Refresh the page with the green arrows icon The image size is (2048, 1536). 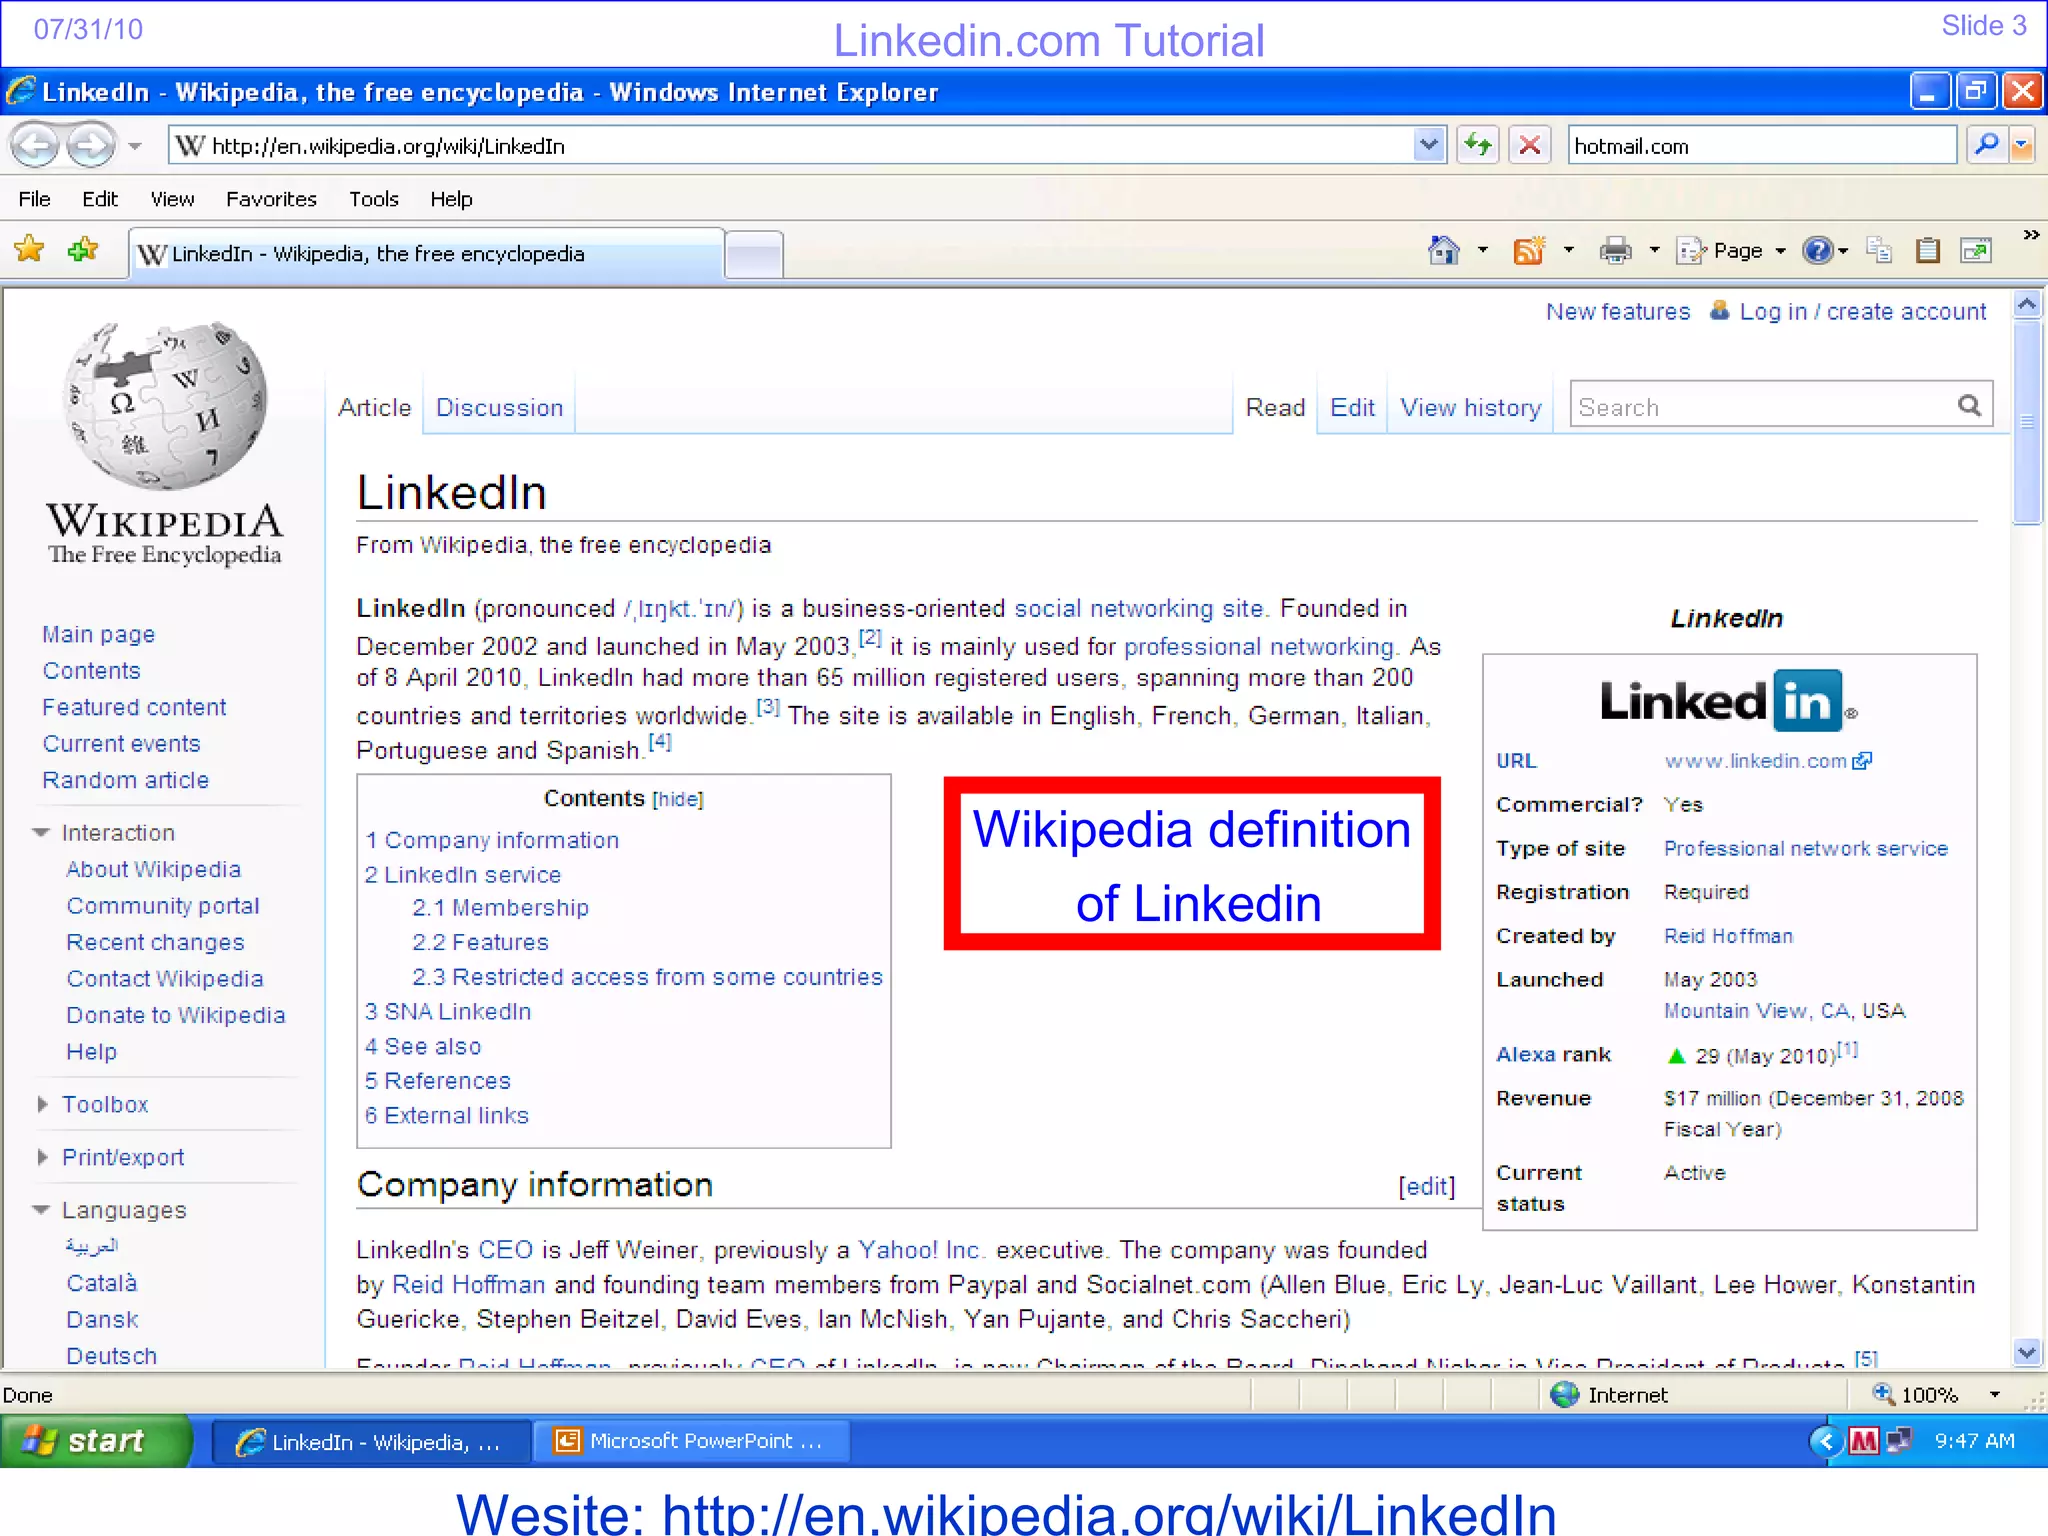pyautogui.click(x=1477, y=146)
